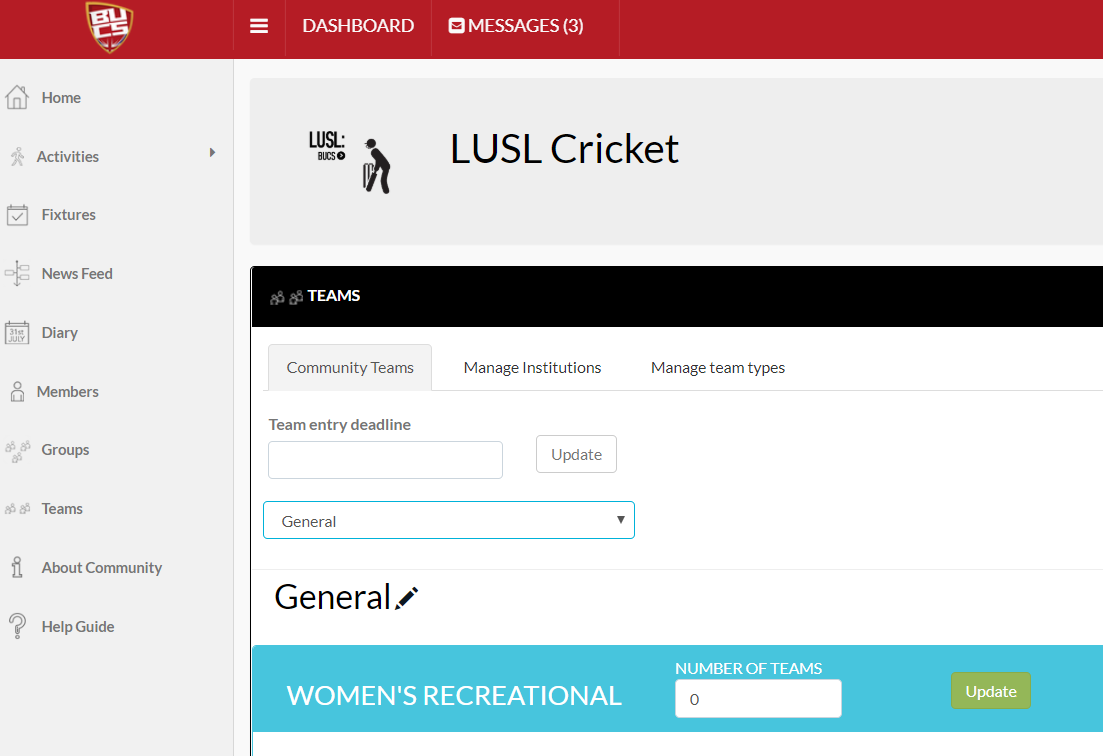Open the Dashboard menu item
Viewport: 1103px width, 756px height.
coord(358,26)
